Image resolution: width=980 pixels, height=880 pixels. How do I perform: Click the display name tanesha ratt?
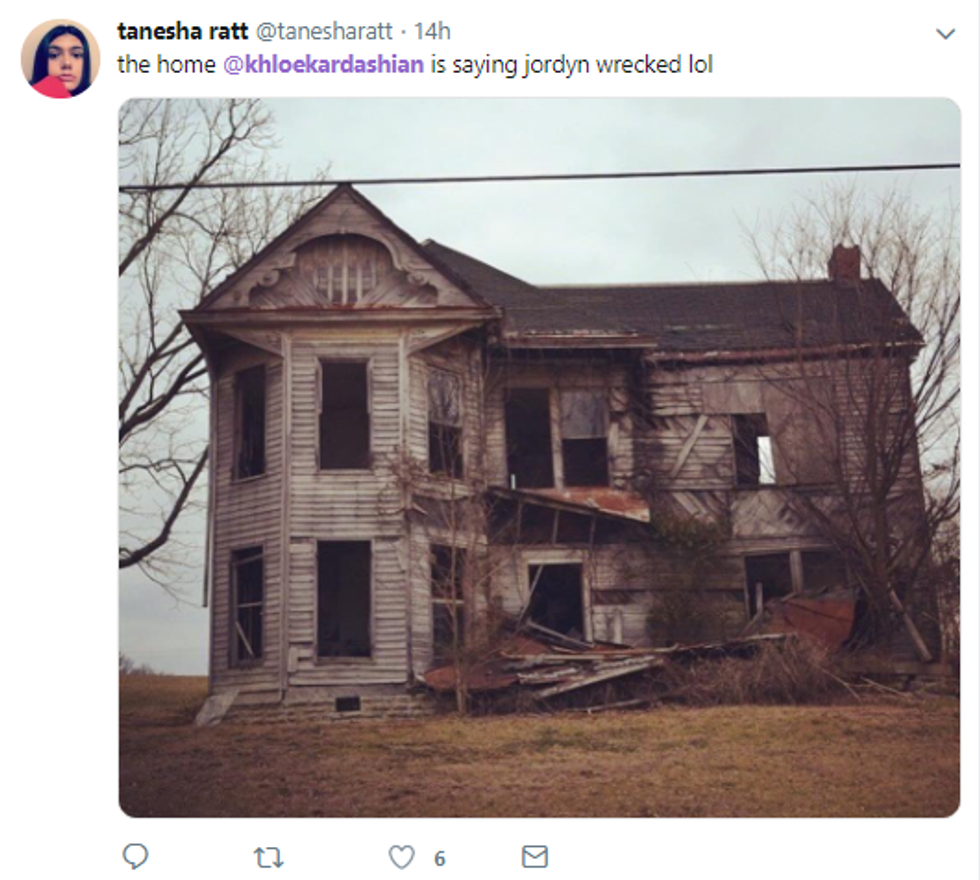(x=182, y=31)
